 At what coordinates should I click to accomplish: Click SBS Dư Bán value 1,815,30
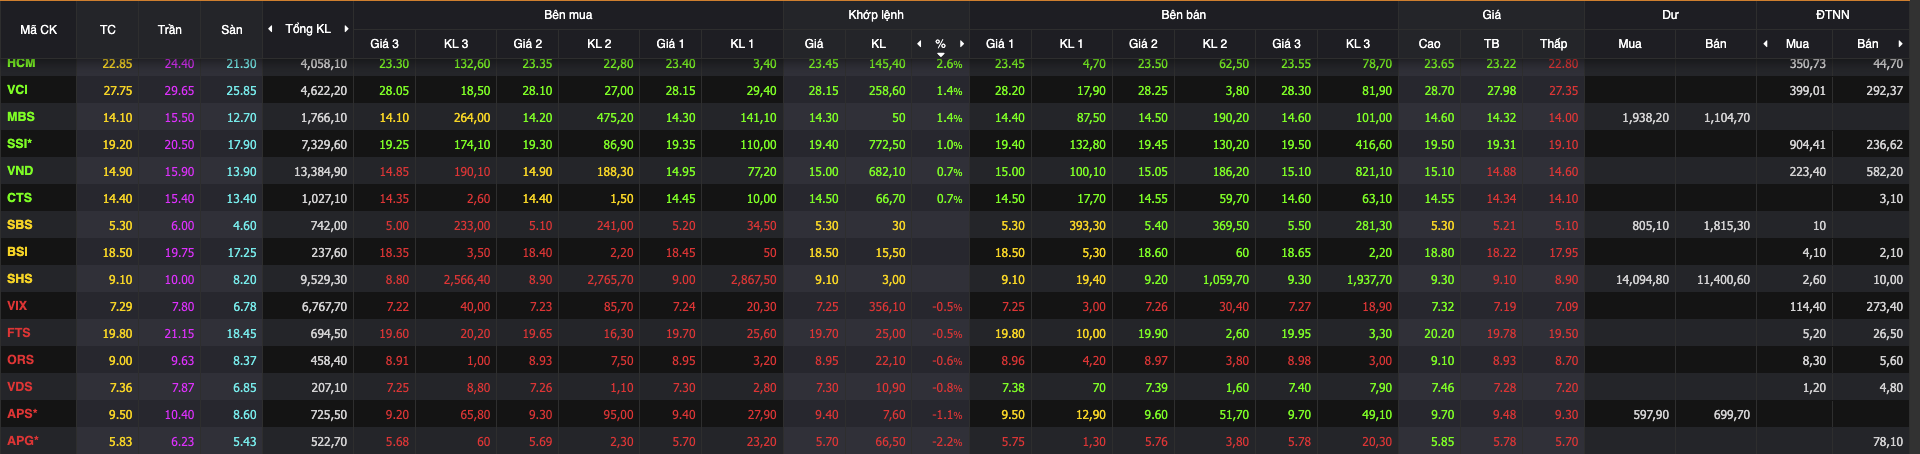coord(1727,226)
